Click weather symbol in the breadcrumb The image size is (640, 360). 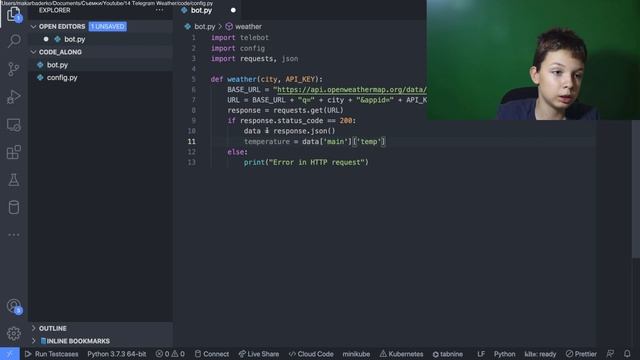click(248, 27)
